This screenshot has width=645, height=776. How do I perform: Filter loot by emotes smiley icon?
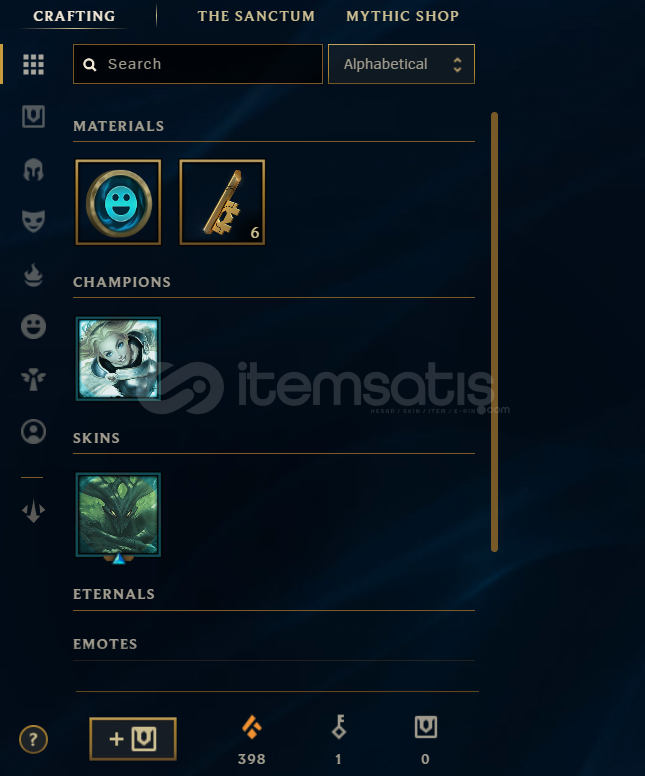[x=33, y=327]
